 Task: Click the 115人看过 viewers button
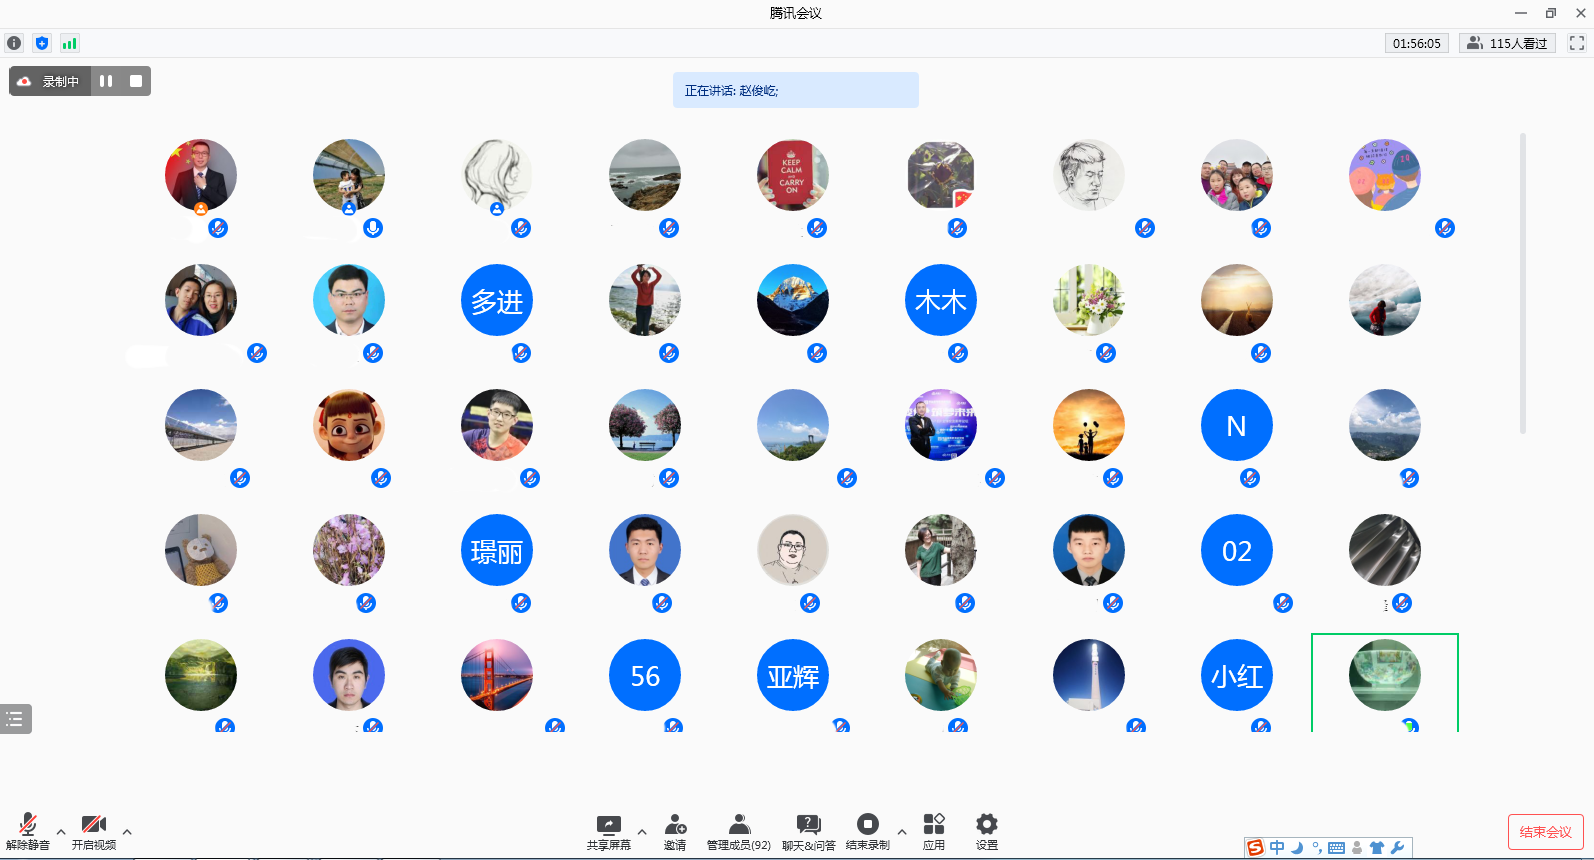point(1507,43)
